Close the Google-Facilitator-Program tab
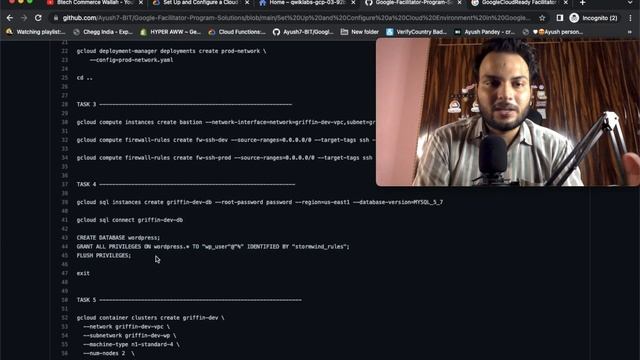The image size is (640, 360). [x=459, y=3]
